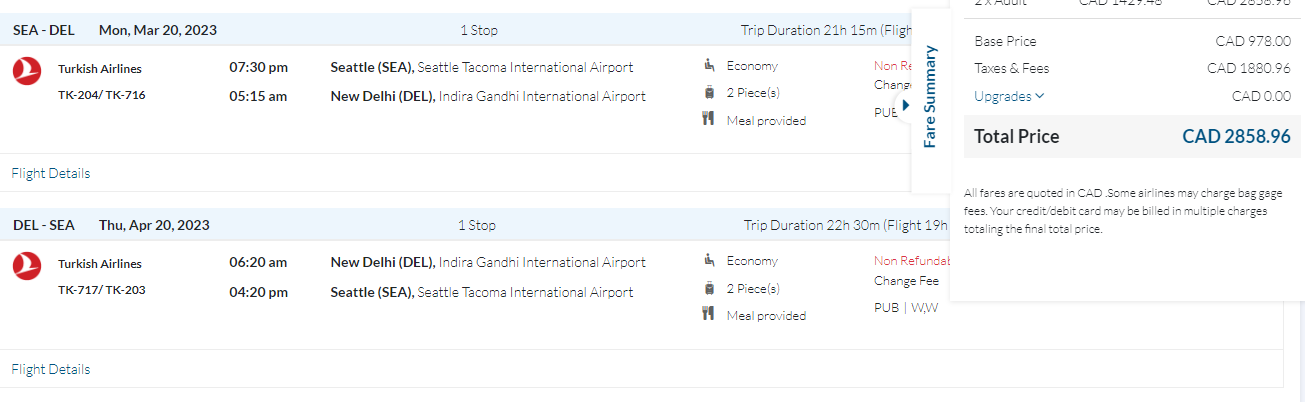Click the Turkish Airlines logo on DEL-SEA flight

pyautogui.click(x=26, y=265)
